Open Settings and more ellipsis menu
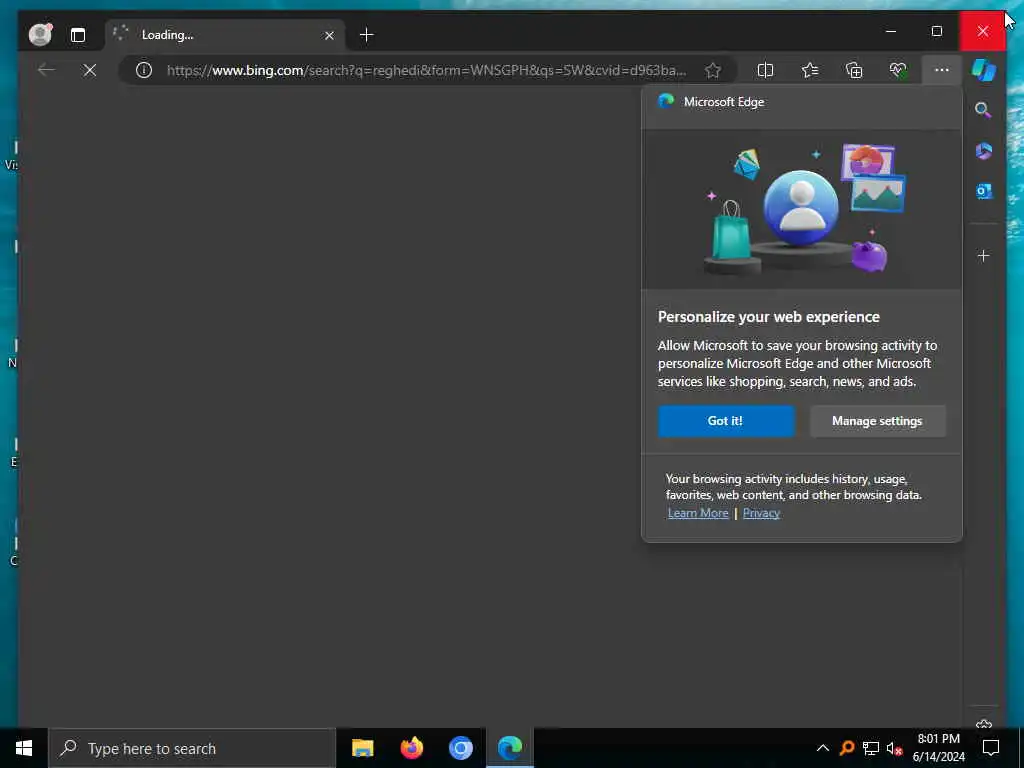 click(x=941, y=70)
